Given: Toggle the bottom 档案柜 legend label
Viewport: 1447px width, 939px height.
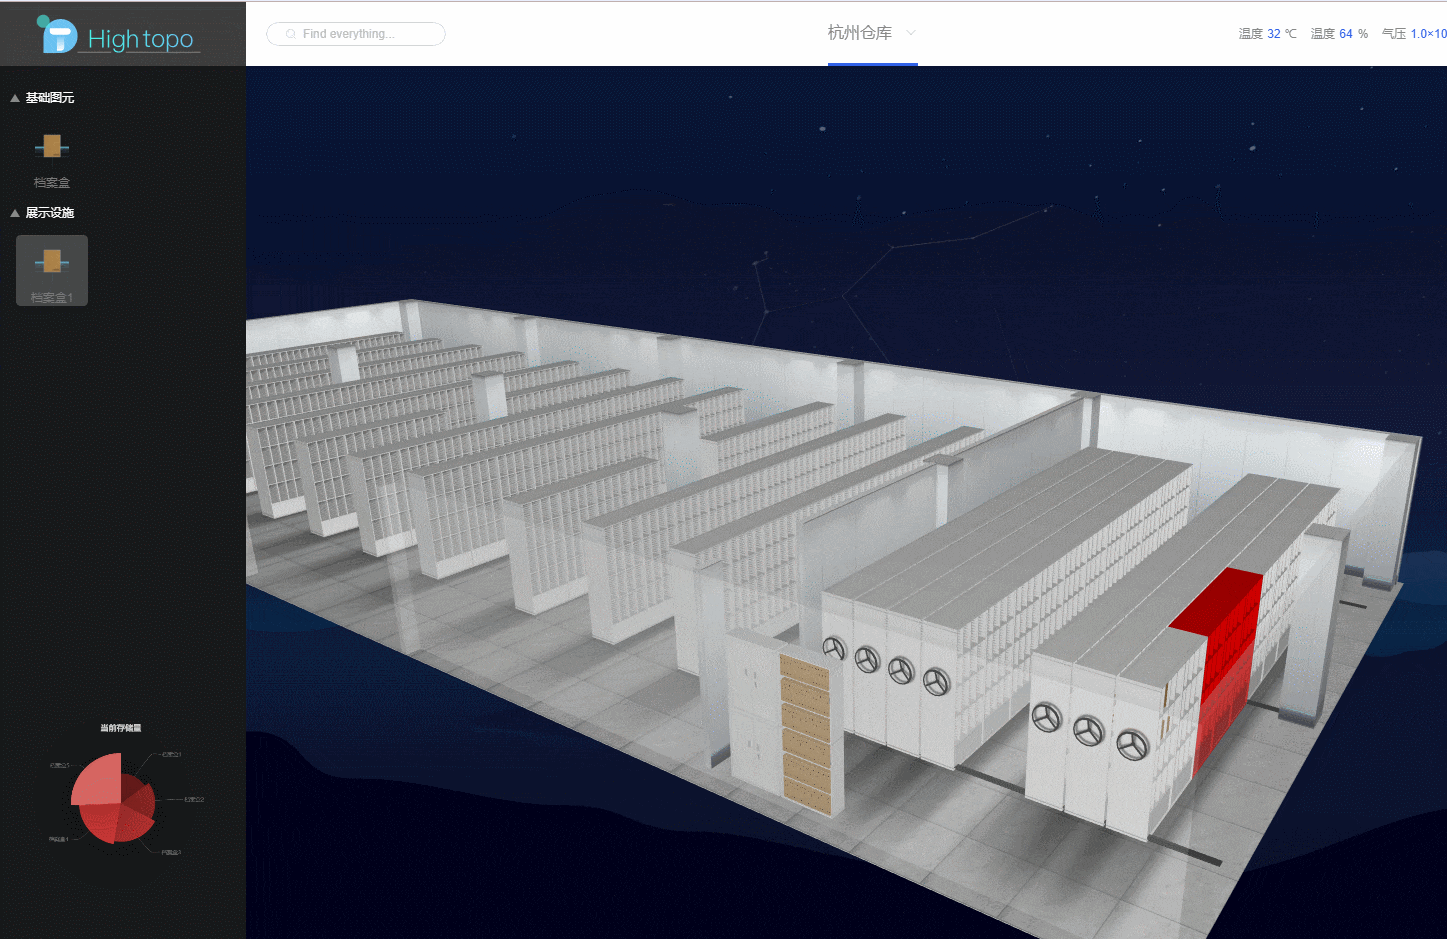Looking at the screenshot, I should click(x=170, y=852).
